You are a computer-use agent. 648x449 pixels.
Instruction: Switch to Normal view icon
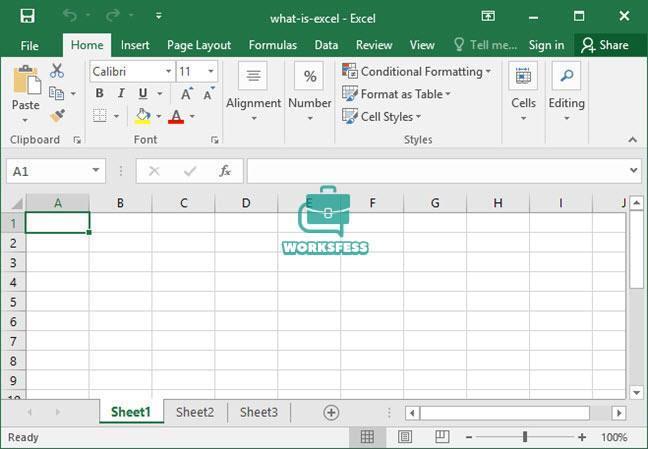[x=367, y=437]
